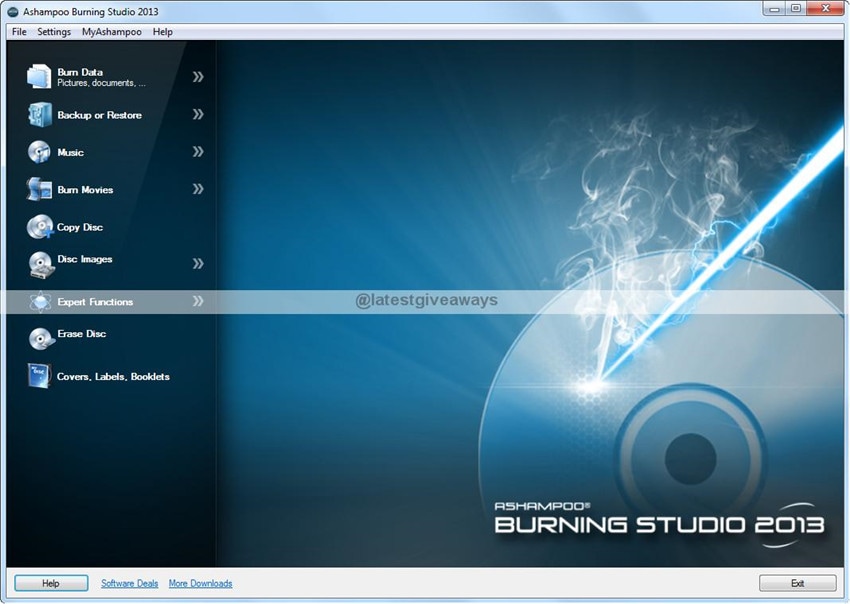Select the Copy Disc label
The height and width of the screenshot is (604, 850).
pos(80,227)
